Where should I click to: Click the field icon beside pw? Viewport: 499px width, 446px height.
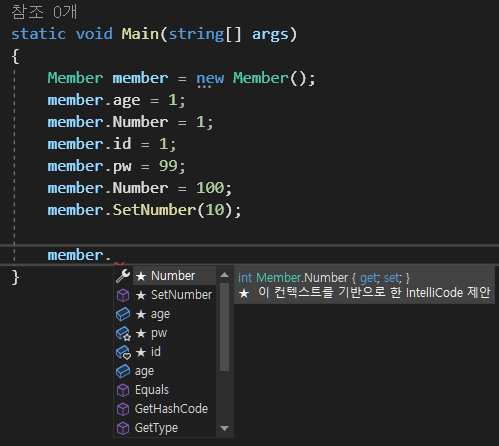click(123, 333)
